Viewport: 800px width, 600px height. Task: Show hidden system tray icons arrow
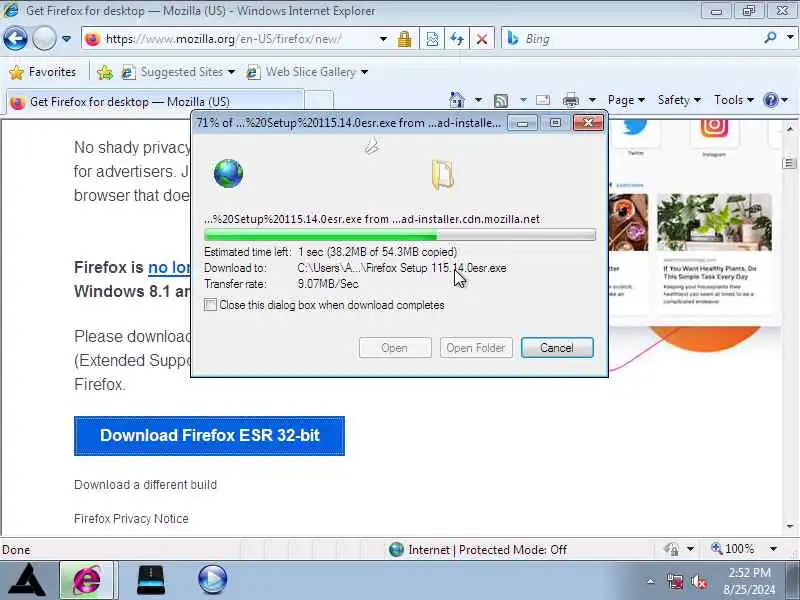[x=651, y=581]
